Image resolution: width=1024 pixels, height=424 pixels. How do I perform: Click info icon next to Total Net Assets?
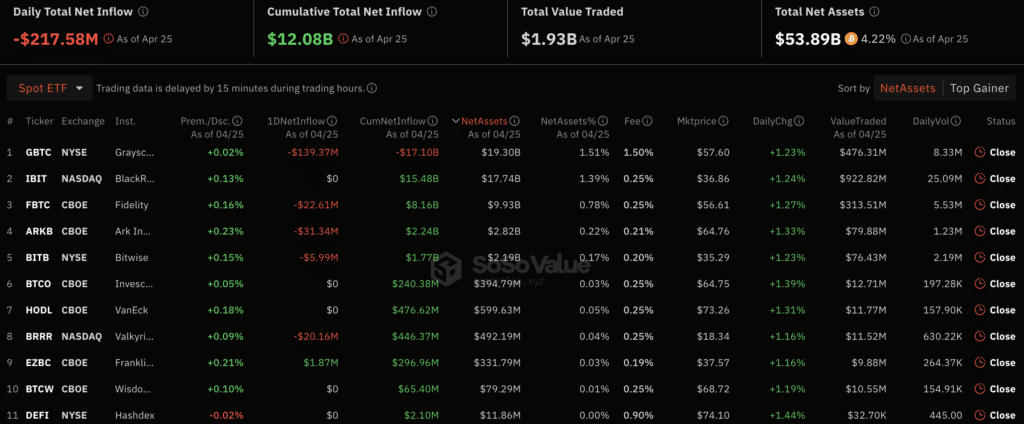tap(876, 12)
